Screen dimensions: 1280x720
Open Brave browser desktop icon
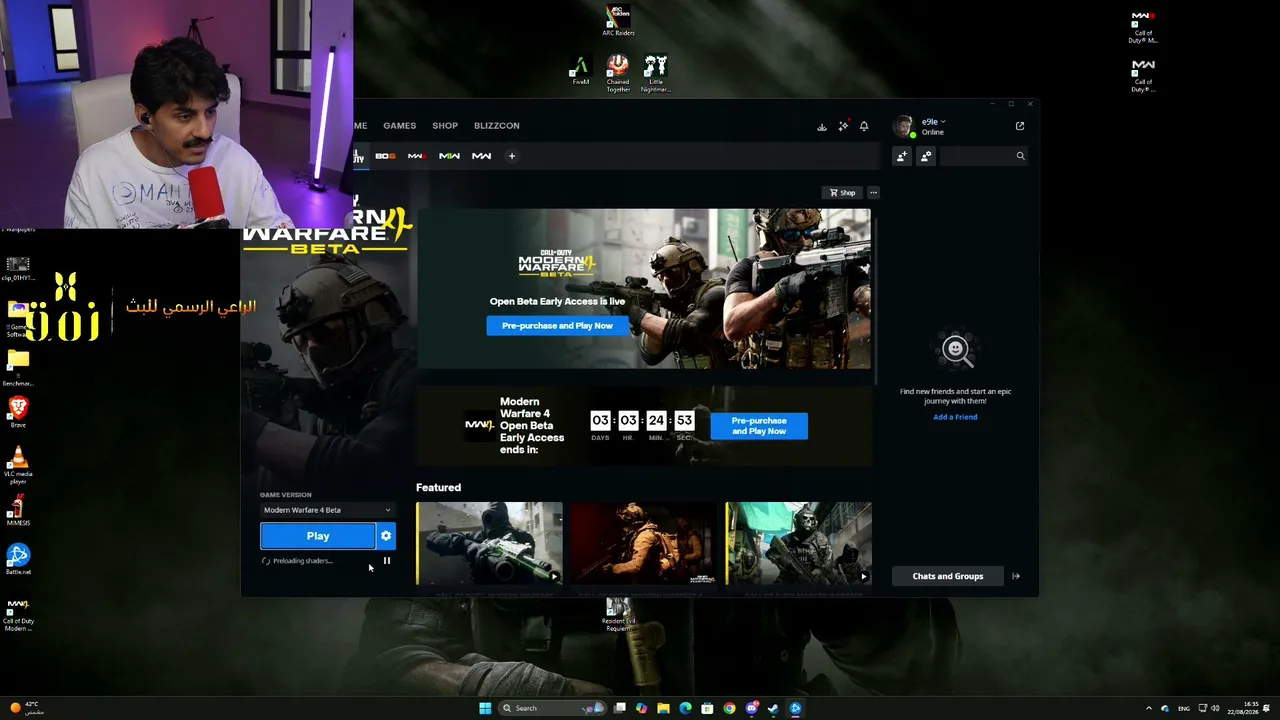click(x=18, y=411)
